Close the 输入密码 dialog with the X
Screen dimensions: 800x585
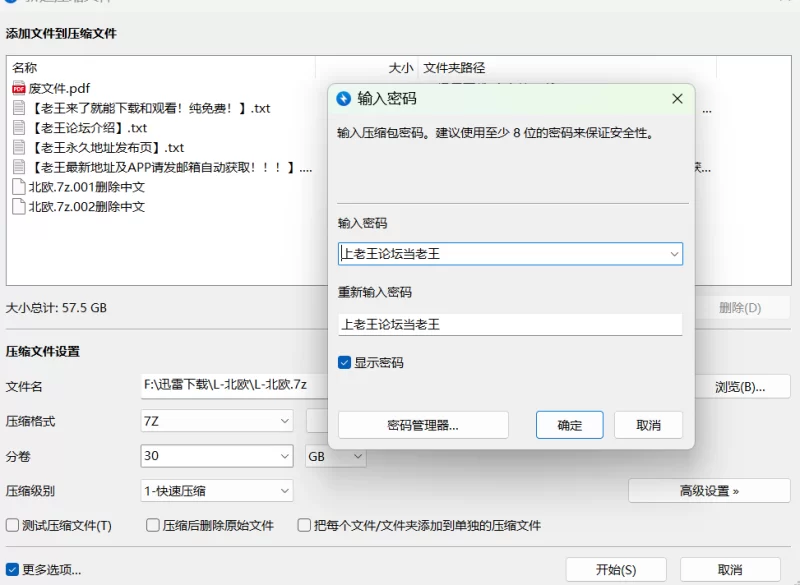tap(677, 98)
